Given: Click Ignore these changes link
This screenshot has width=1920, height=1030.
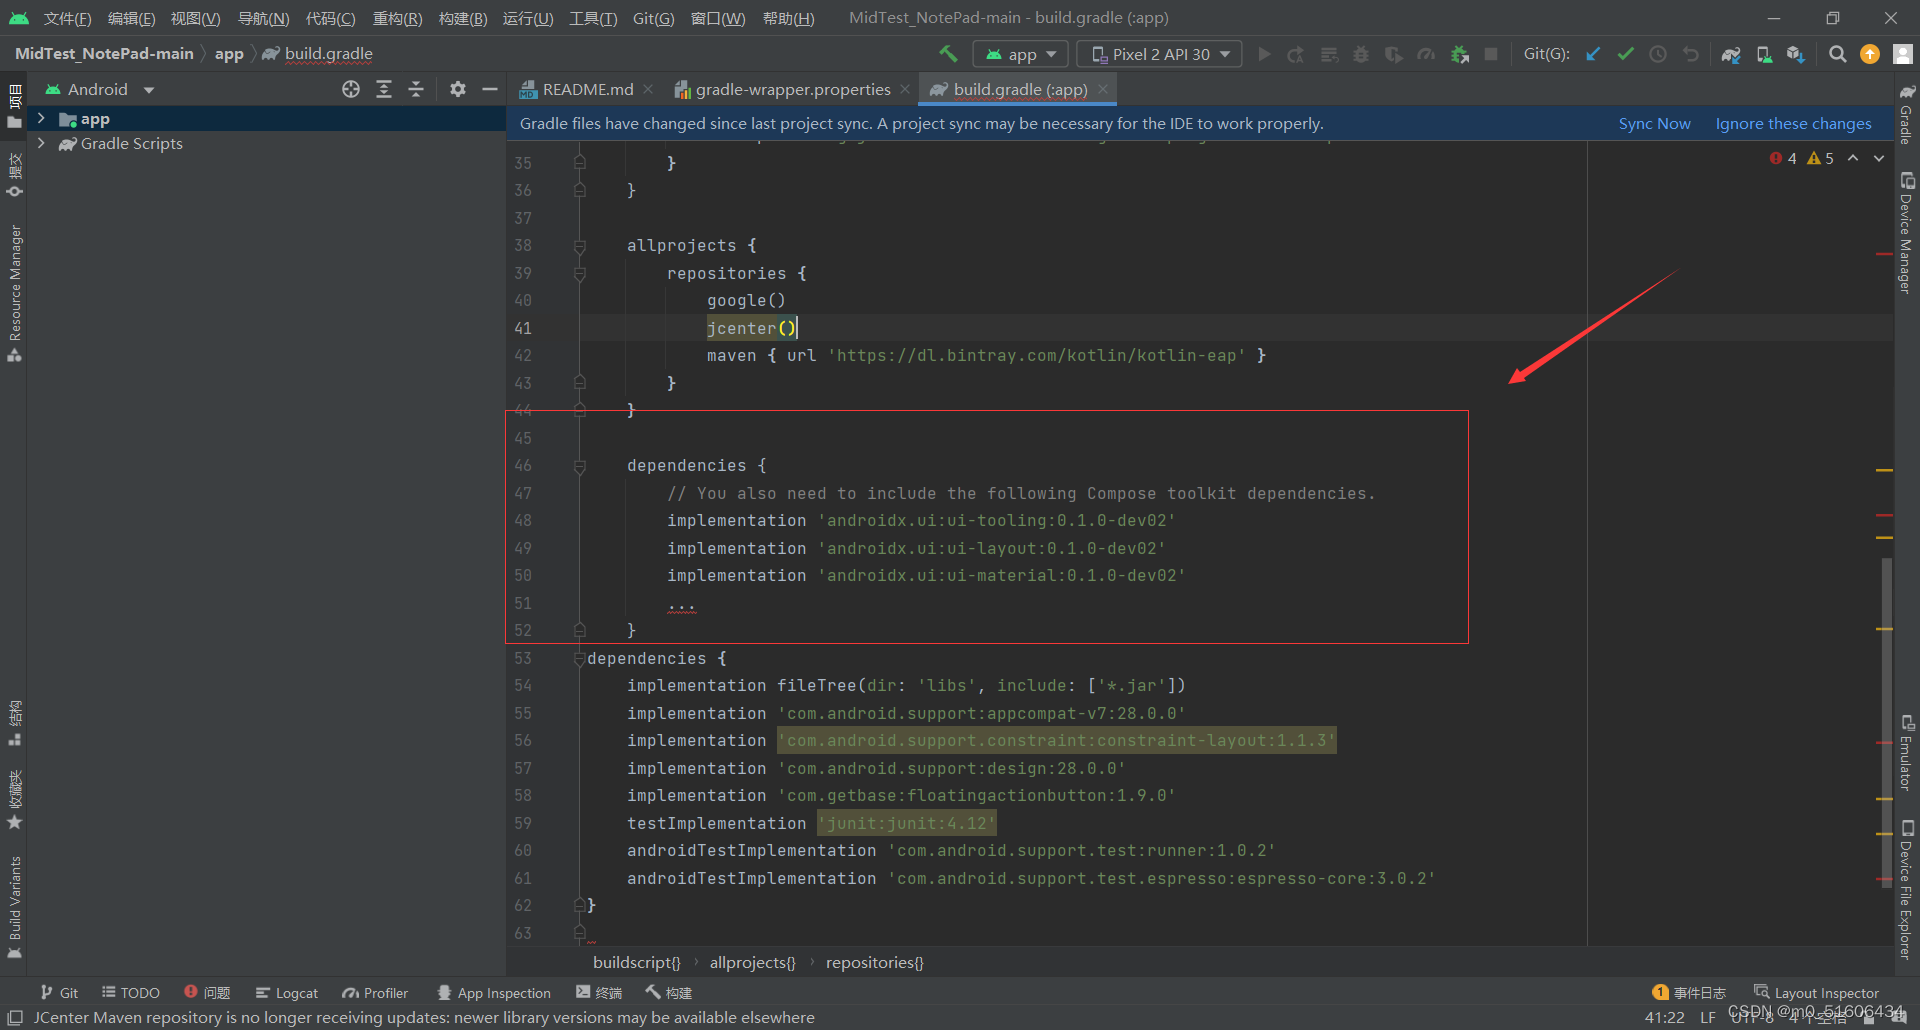Looking at the screenshot, I should click(1793, 123).
